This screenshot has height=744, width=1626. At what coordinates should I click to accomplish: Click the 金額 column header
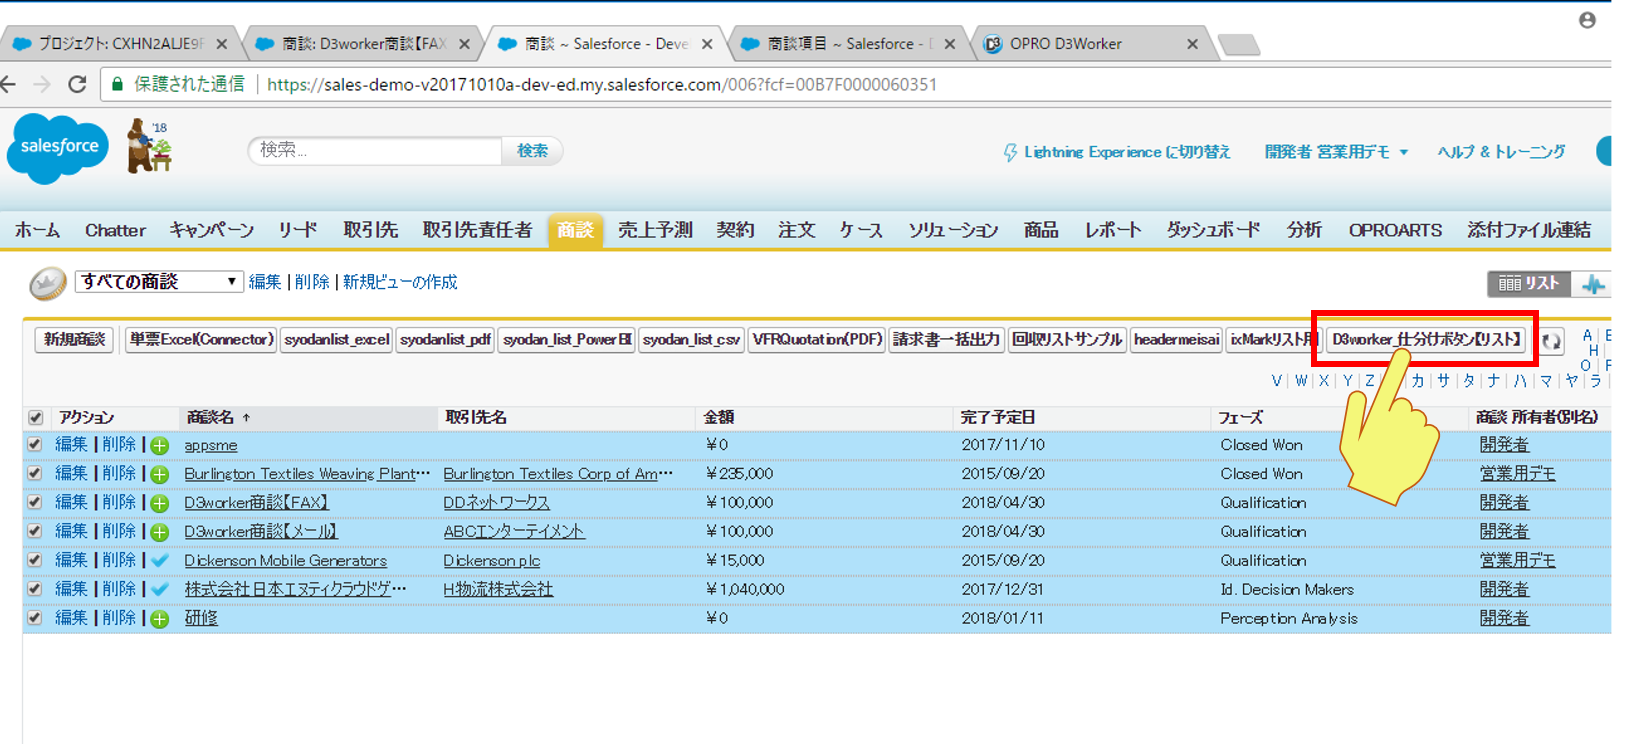719,417
